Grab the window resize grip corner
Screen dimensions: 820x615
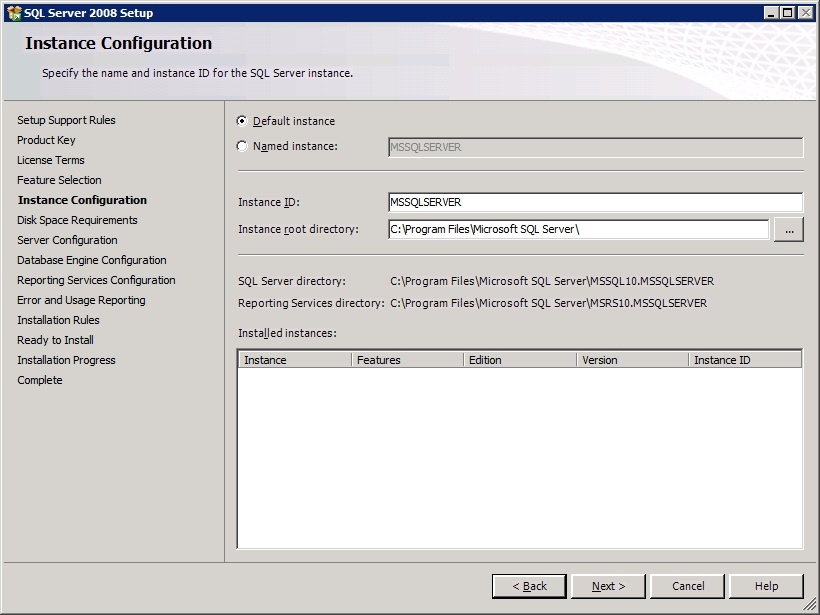(809, 605)
